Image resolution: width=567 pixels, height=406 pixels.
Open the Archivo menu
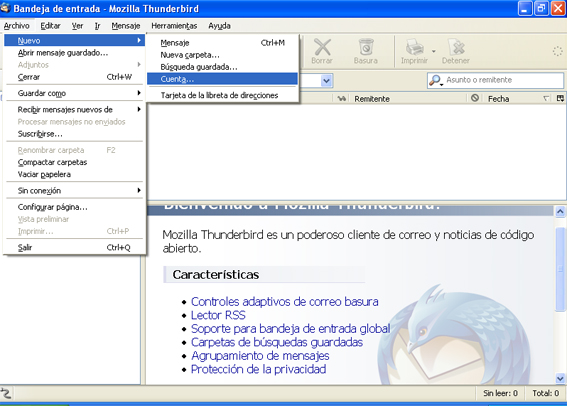(x=17, y=26)
